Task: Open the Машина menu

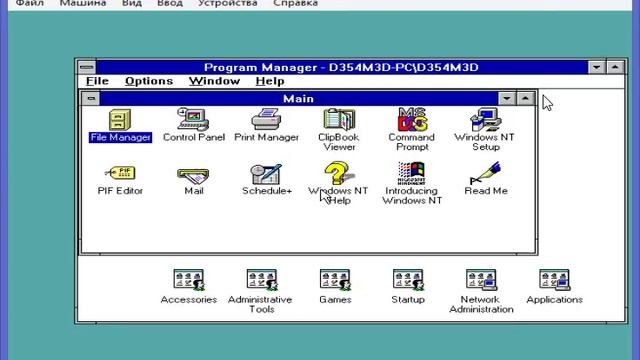Action: [83, 3]
